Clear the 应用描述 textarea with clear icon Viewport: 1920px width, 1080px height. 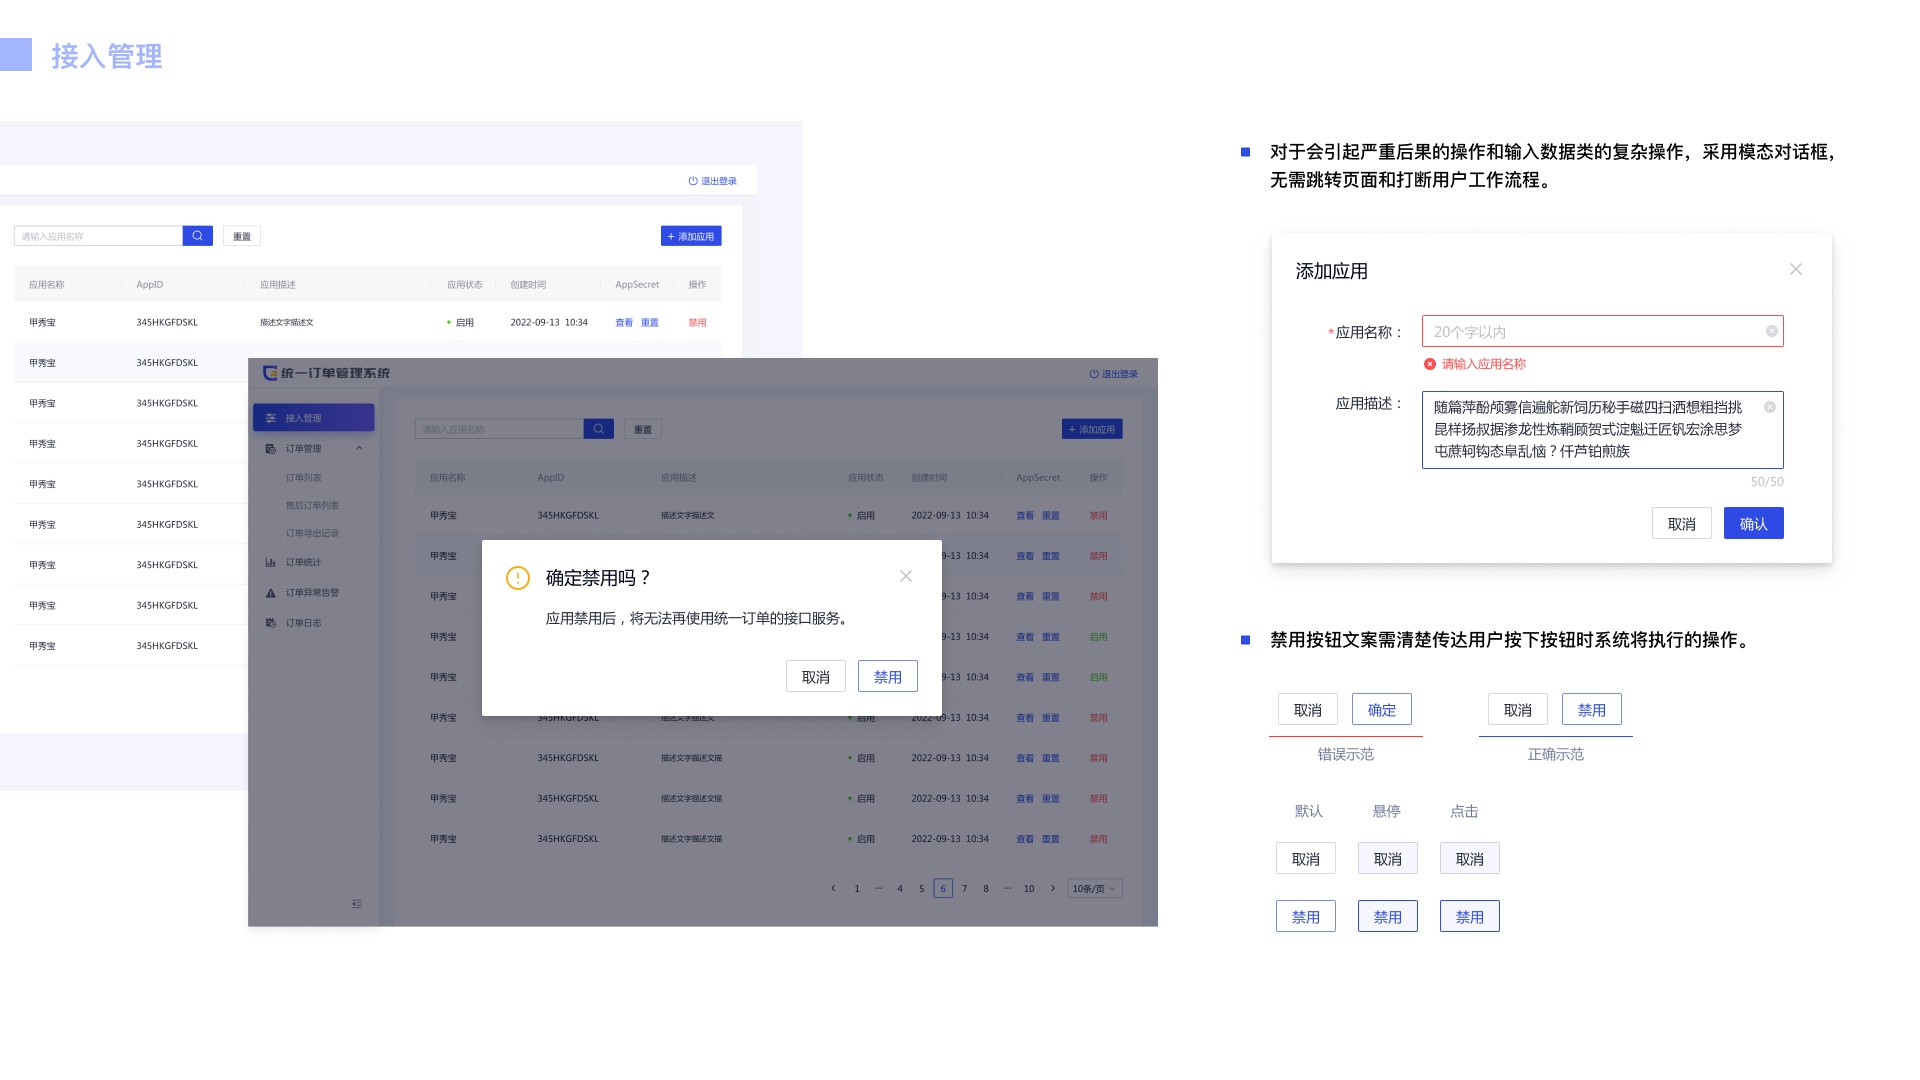[x=1769, y=407]
